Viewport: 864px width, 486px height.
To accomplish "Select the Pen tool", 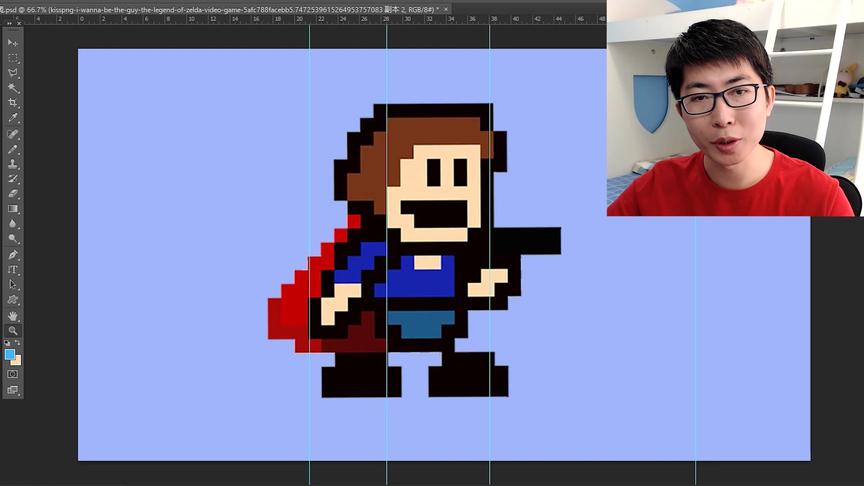I will tap(13, 255).
